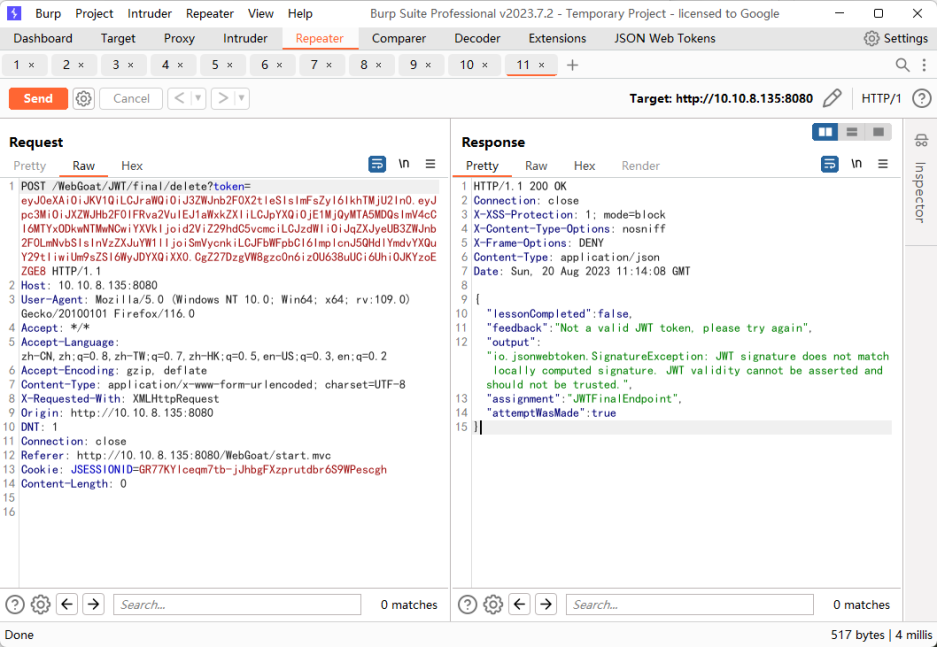Image resolution: width=937 pixels, height=647 pixels.
Task: Toggle response non-printable characters \n
Action: [x=856, y=164]
